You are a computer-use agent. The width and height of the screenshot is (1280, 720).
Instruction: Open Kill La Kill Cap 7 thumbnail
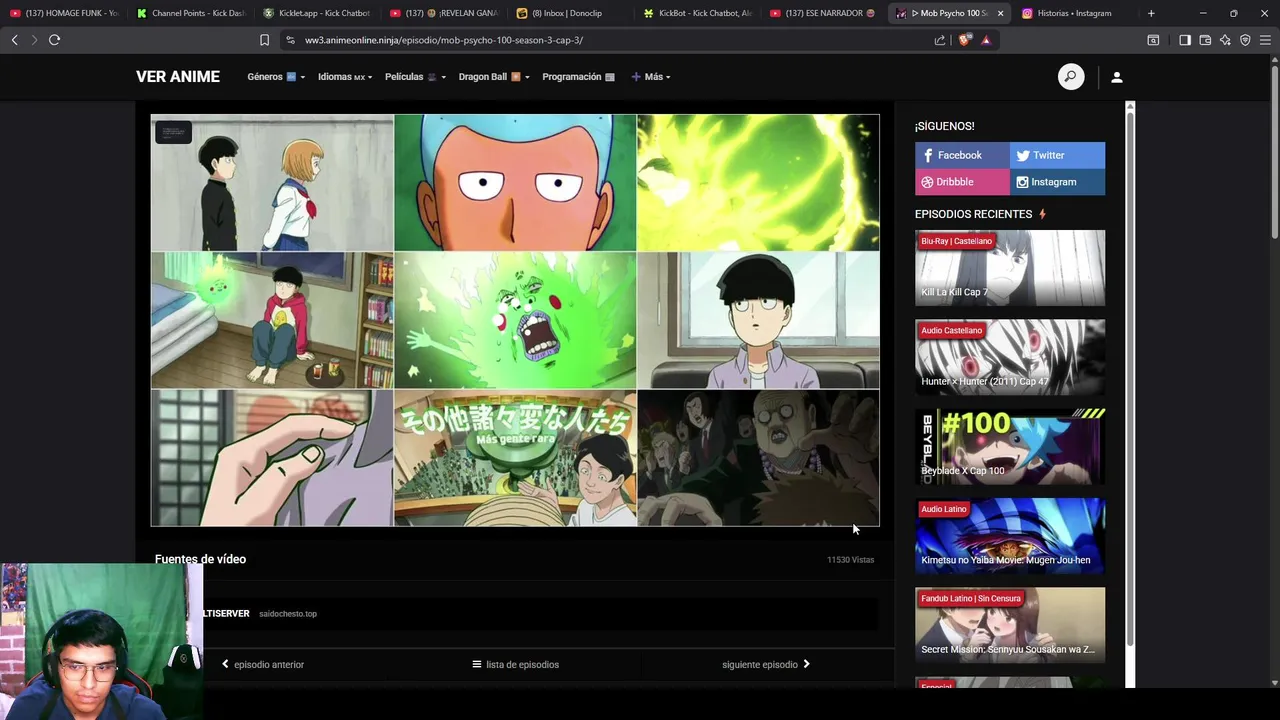click(x=1010, y=267)
